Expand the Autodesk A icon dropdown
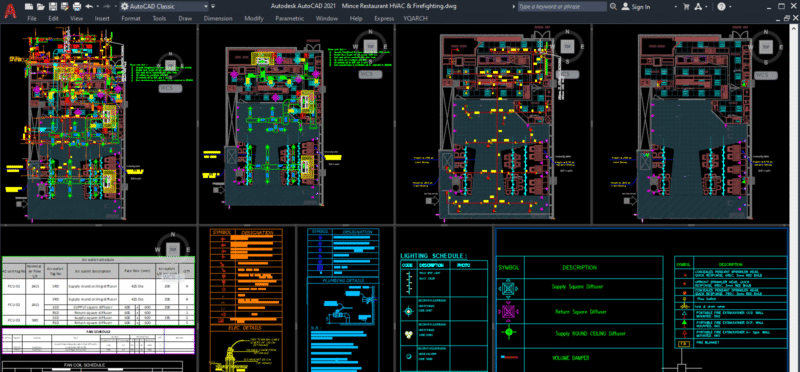The image size is (800, 372). 707,7
